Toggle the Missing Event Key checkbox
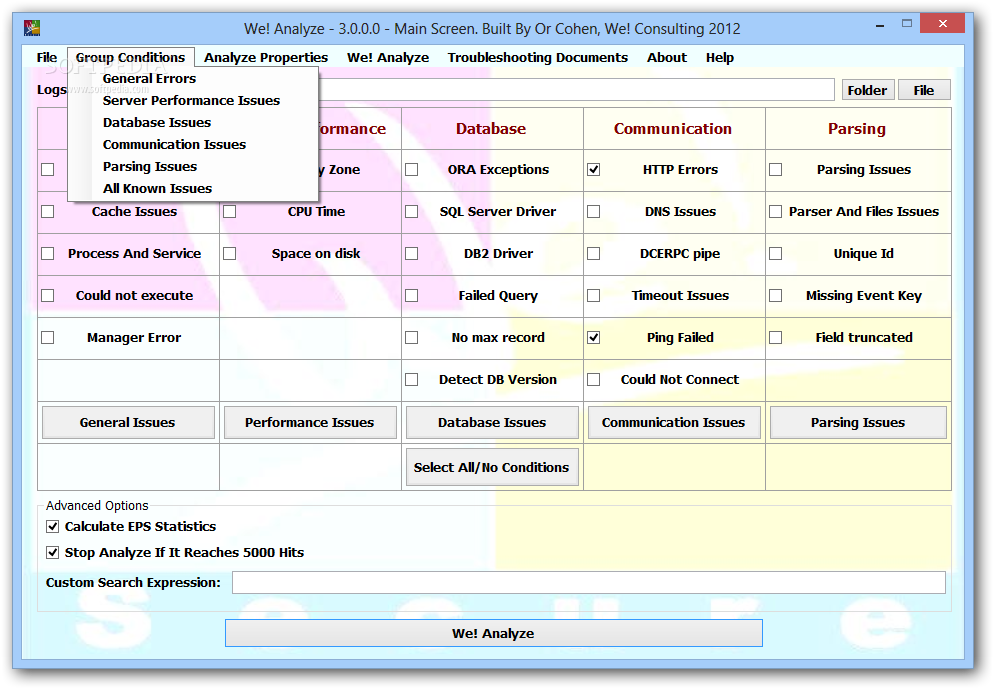 point(775,295)
